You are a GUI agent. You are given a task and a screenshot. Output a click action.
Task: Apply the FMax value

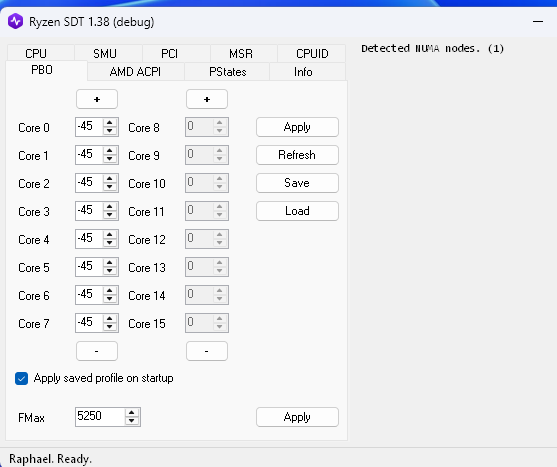click(297, 417)
